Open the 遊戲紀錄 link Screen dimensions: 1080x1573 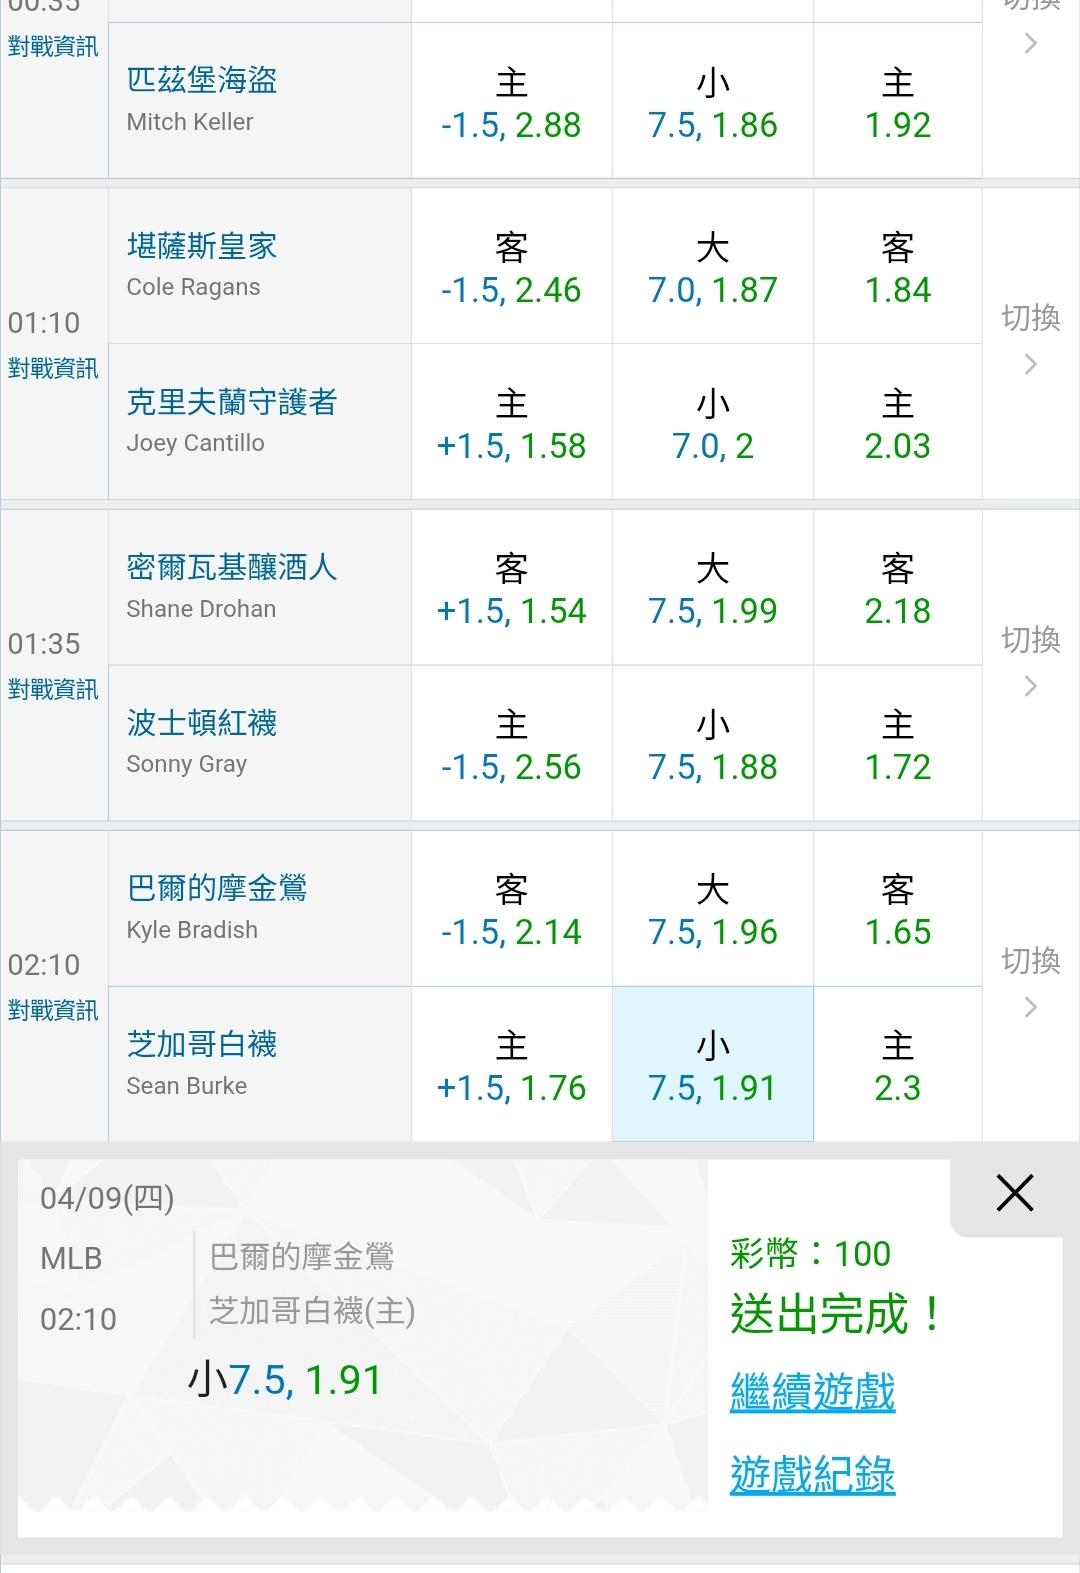point(812,1475)
